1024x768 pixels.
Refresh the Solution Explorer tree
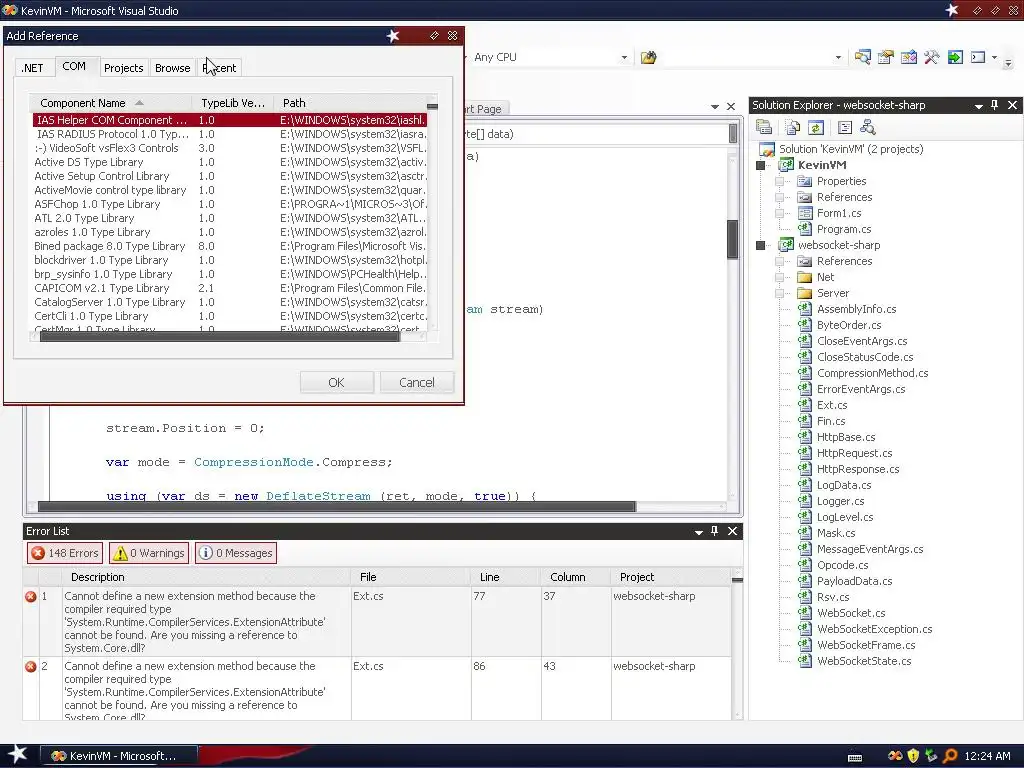point(816,127)
